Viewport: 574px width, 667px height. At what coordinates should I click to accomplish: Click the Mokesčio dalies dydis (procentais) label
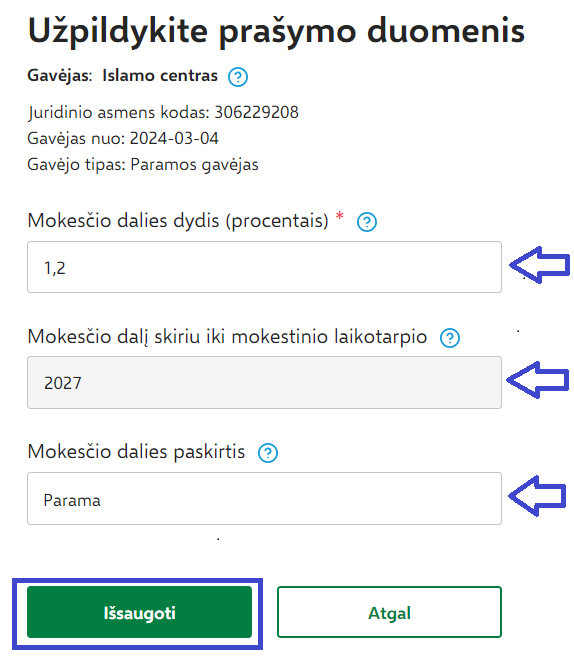coord(178,221)
